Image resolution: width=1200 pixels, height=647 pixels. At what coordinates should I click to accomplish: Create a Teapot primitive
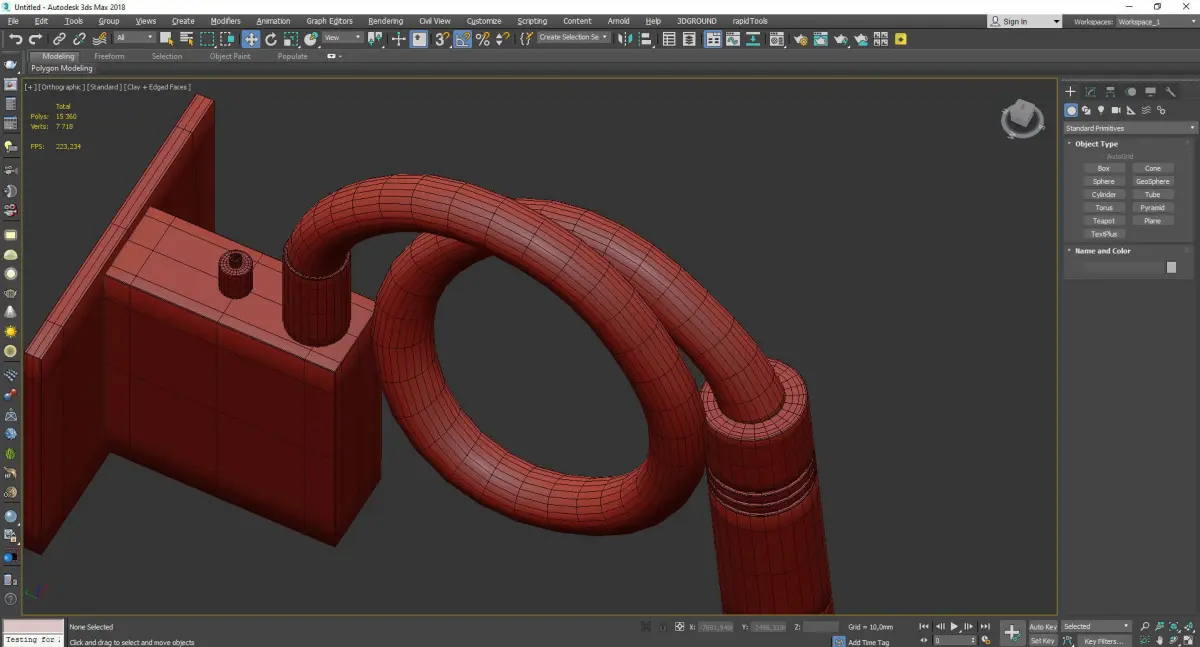click(1104, 221)
